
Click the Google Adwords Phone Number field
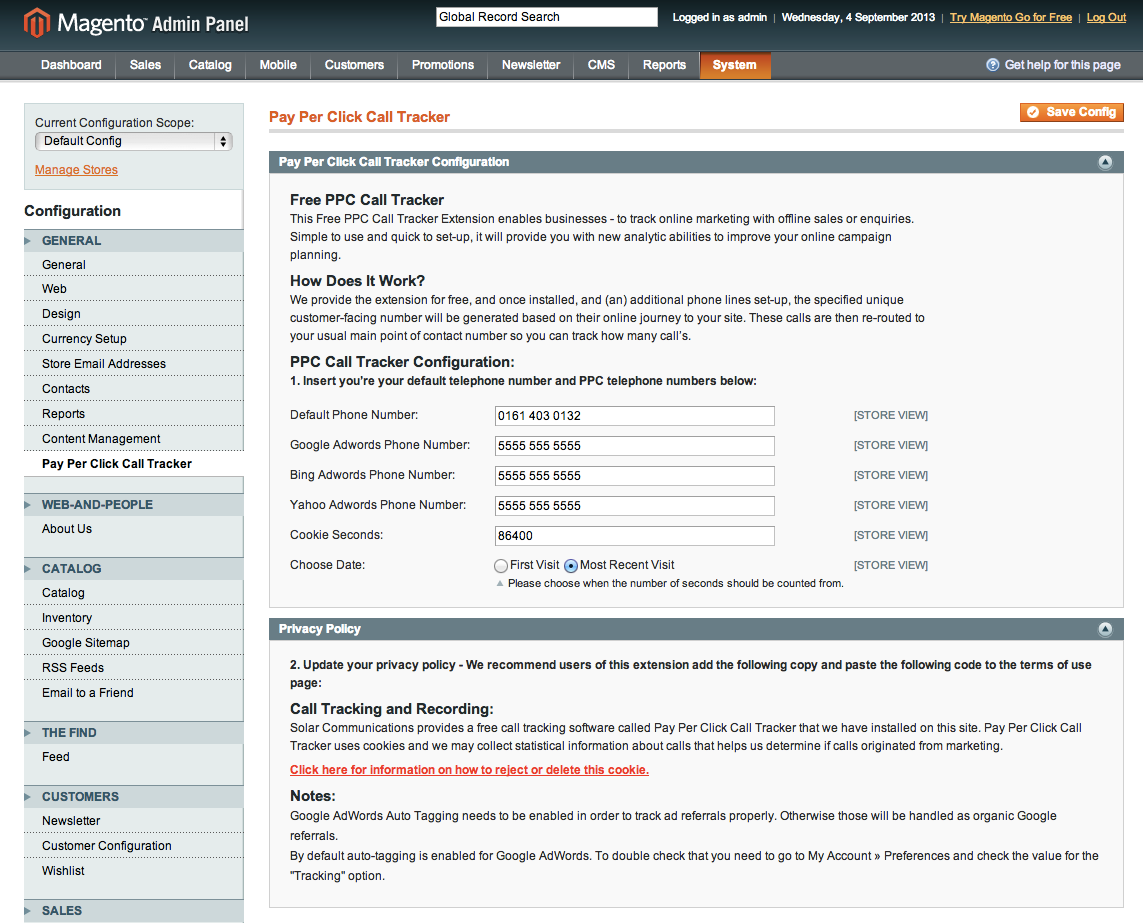[634, 445]
